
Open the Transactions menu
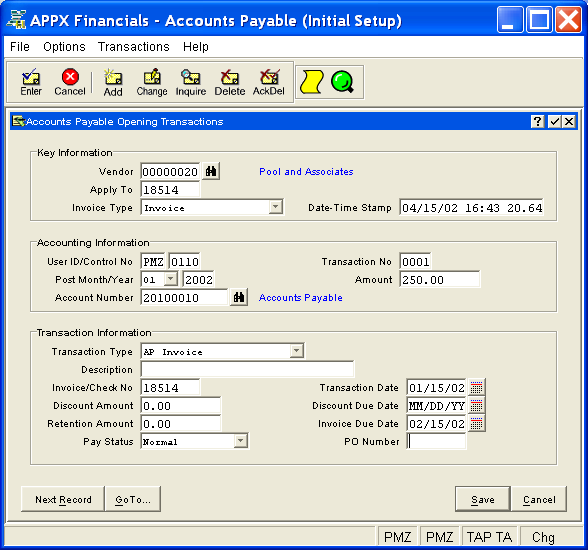click(x=134, y=47)
